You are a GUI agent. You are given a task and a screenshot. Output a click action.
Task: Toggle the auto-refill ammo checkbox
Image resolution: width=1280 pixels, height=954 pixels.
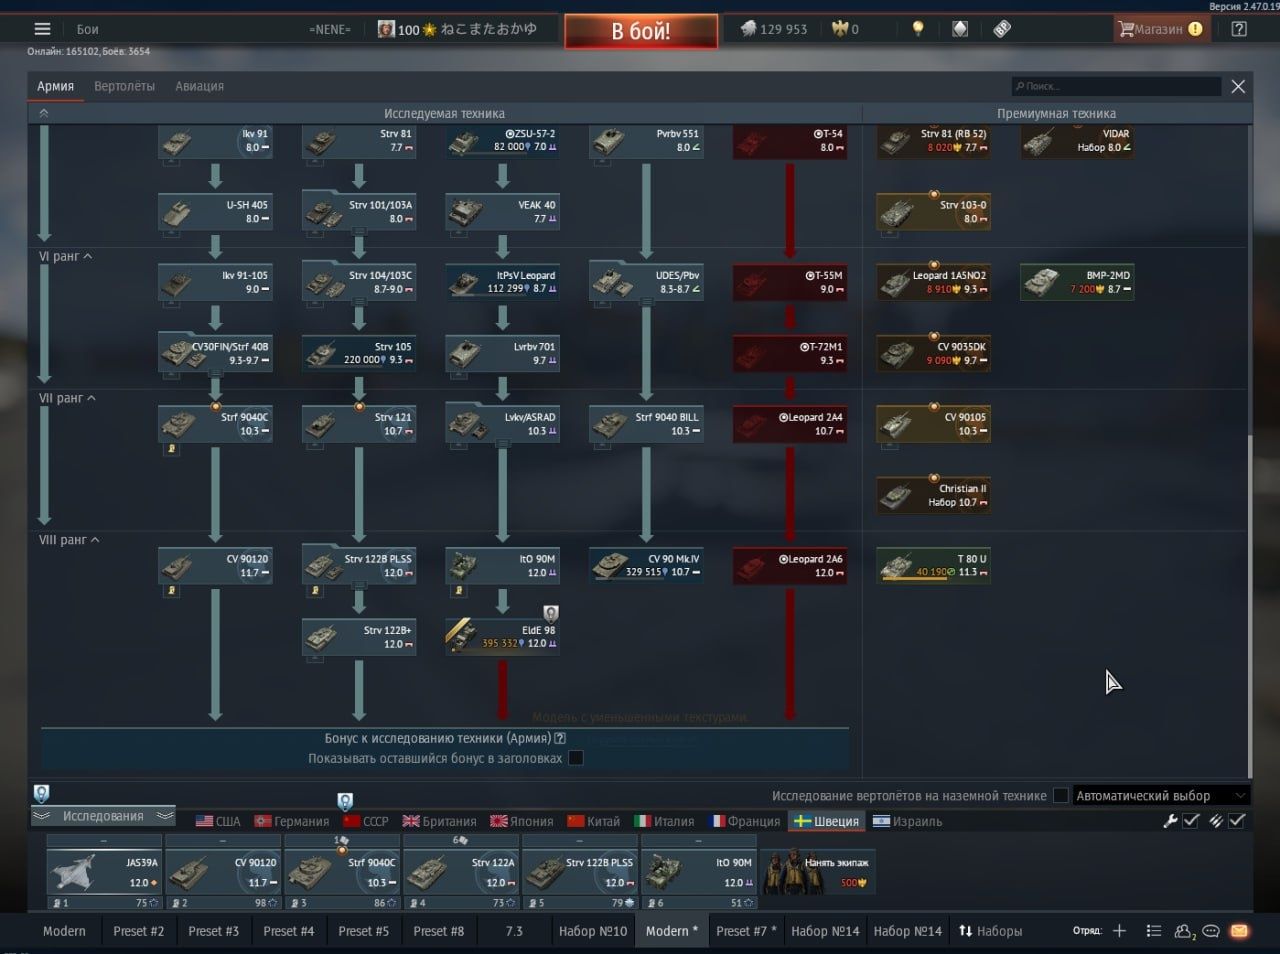click(1237, 821)
